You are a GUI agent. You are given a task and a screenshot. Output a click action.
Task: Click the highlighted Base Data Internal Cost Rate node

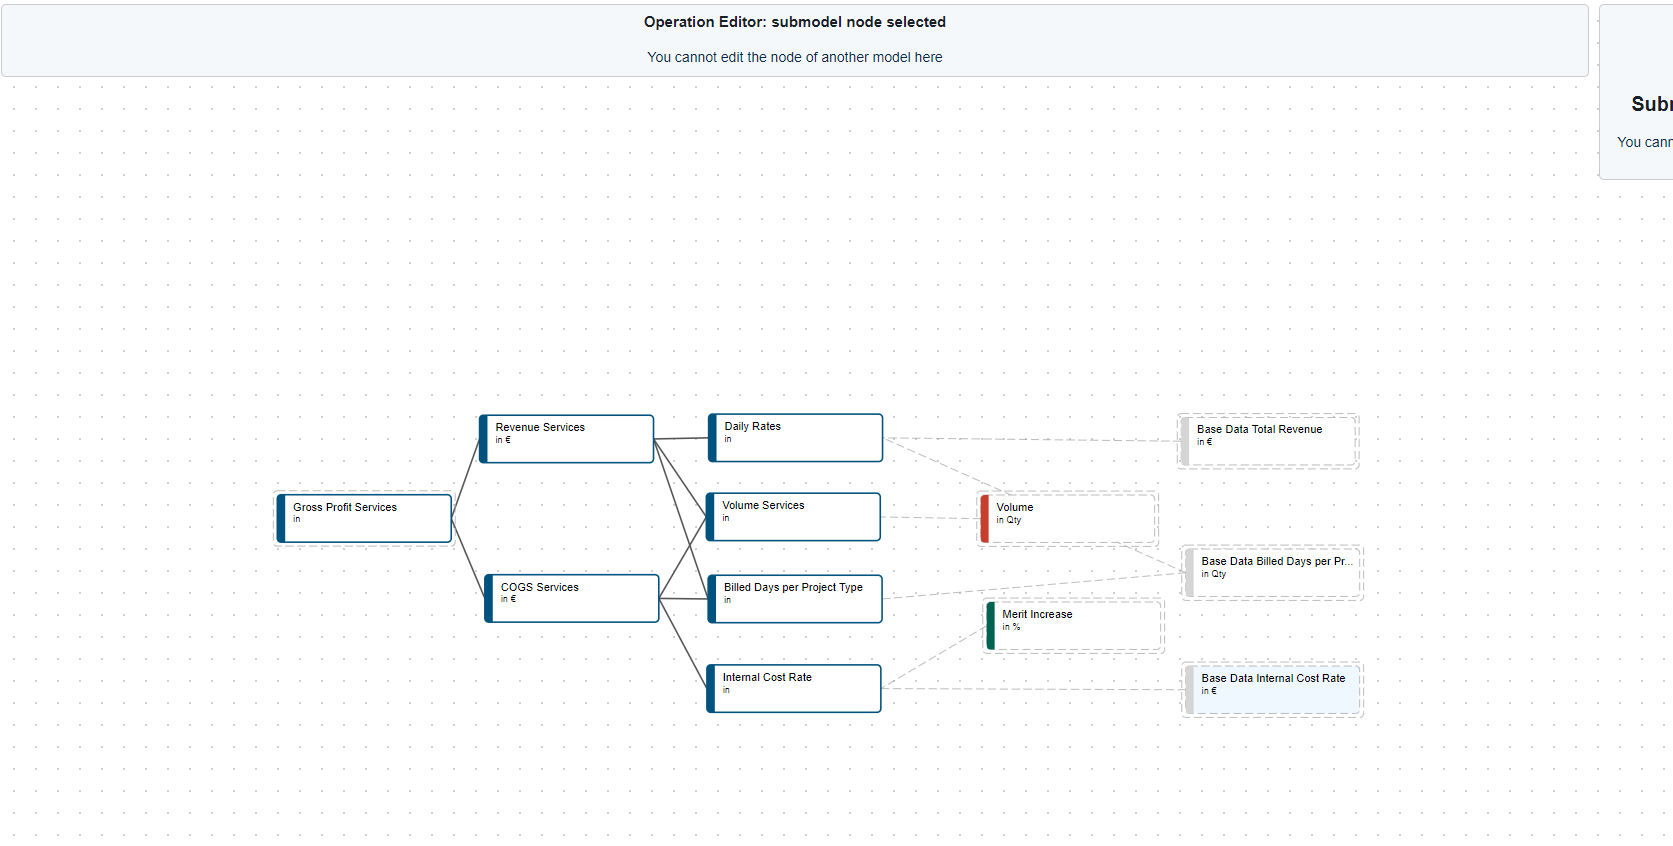pyautogui.click(x=1274, y=690)
